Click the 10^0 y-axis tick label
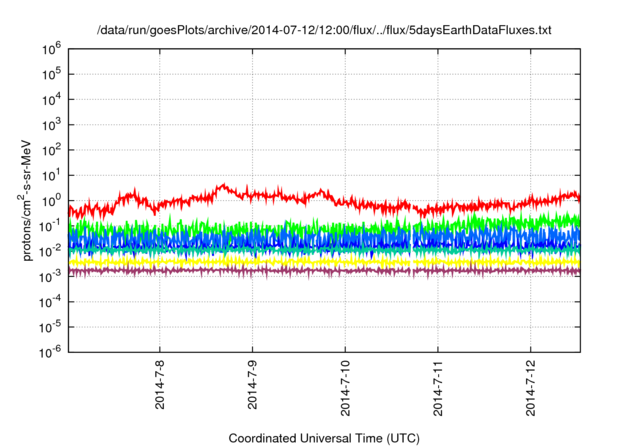640x448 pixels. 51,201
